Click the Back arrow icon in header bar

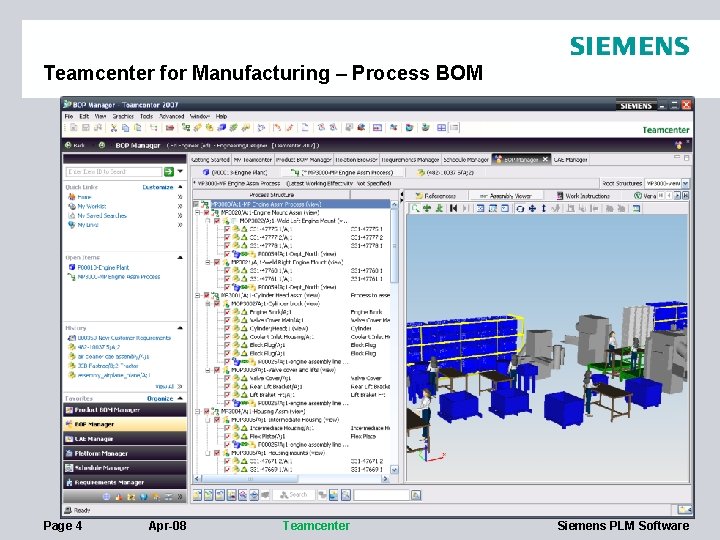(x=68, y=145)
